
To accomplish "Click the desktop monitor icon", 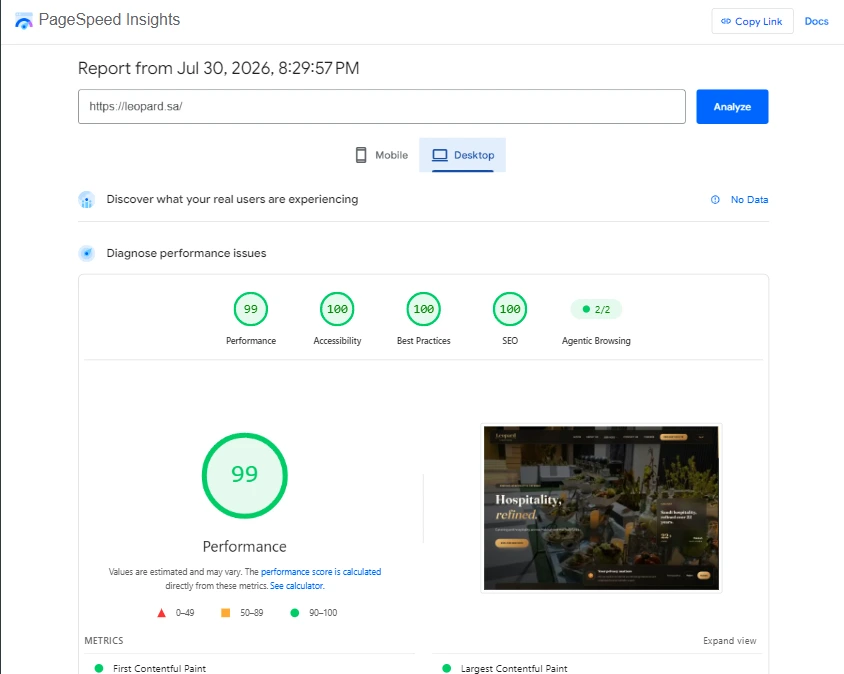I will [x=440, y=155].
